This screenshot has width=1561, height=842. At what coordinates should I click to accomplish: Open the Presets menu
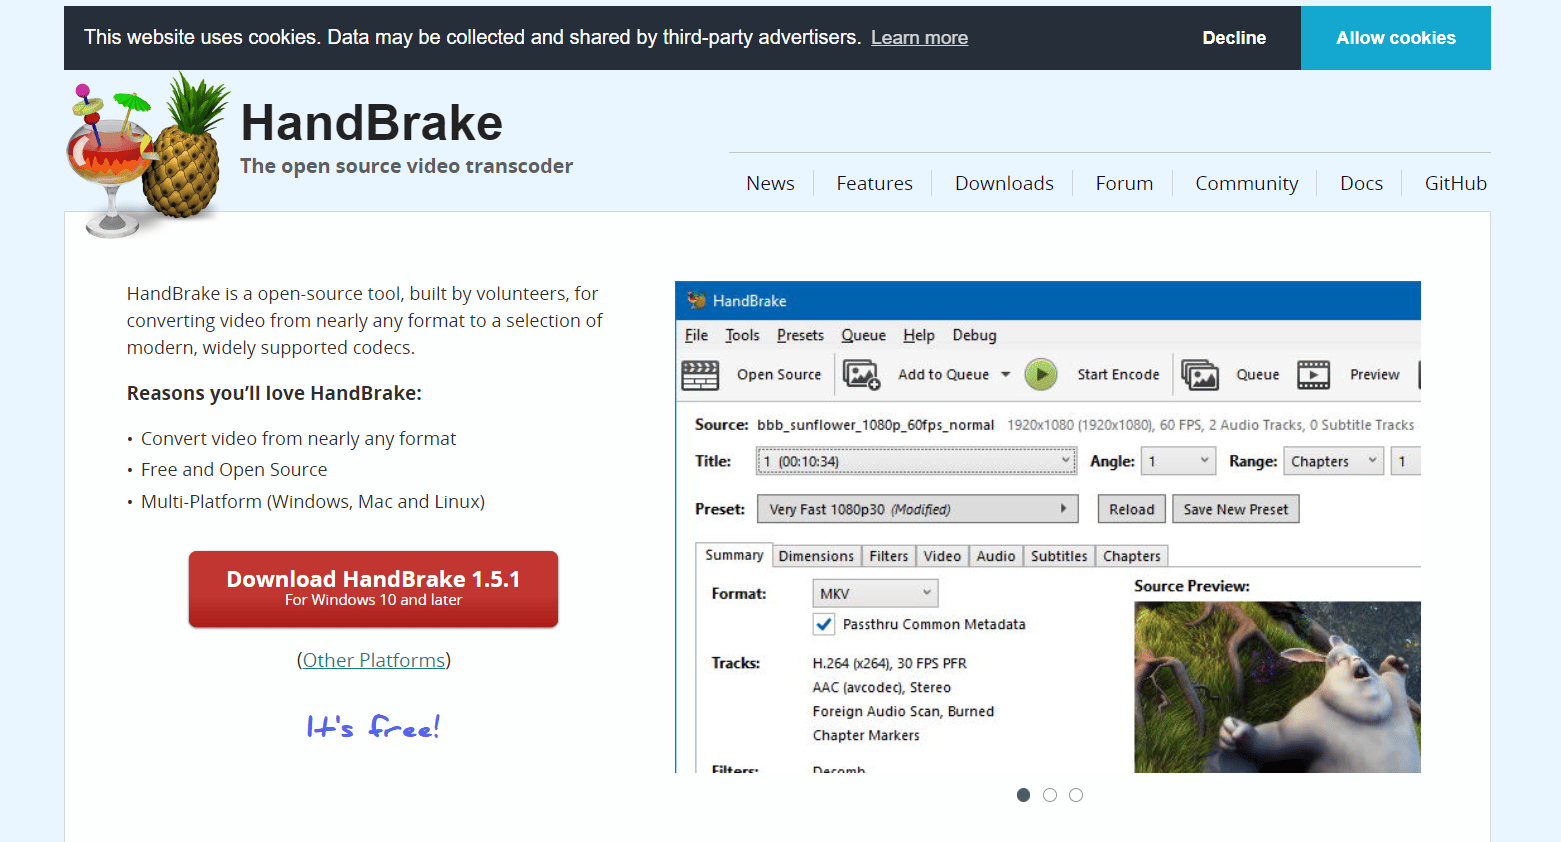point(800,335)
